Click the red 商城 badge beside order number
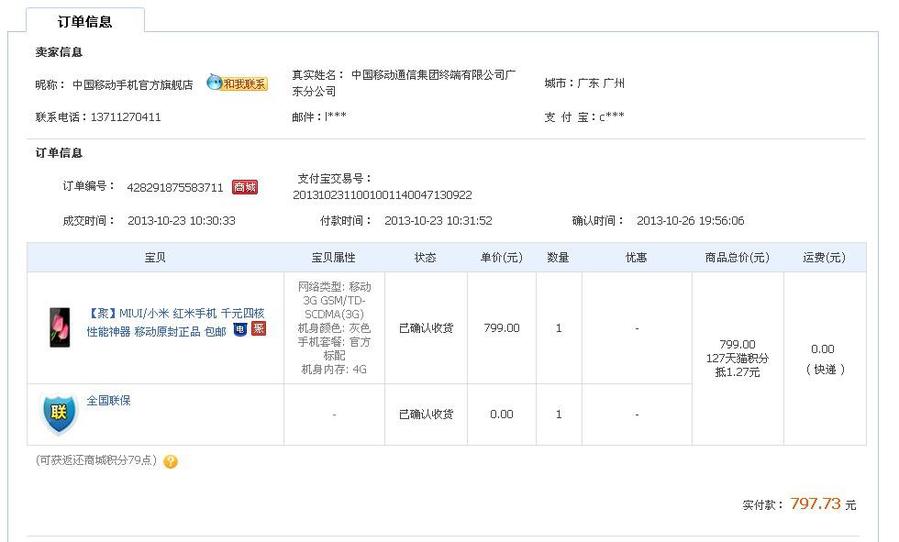899x542 pixels. (245, 187)
